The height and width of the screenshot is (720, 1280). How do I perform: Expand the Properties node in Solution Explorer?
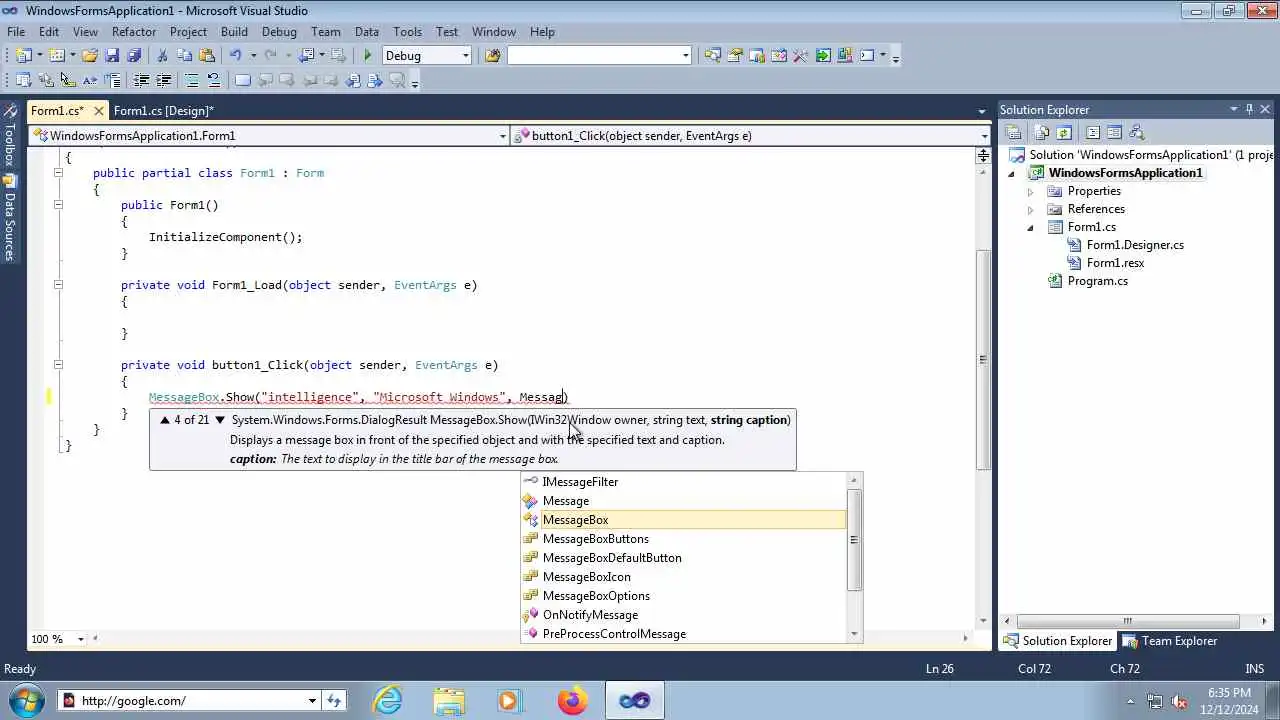1030,191
